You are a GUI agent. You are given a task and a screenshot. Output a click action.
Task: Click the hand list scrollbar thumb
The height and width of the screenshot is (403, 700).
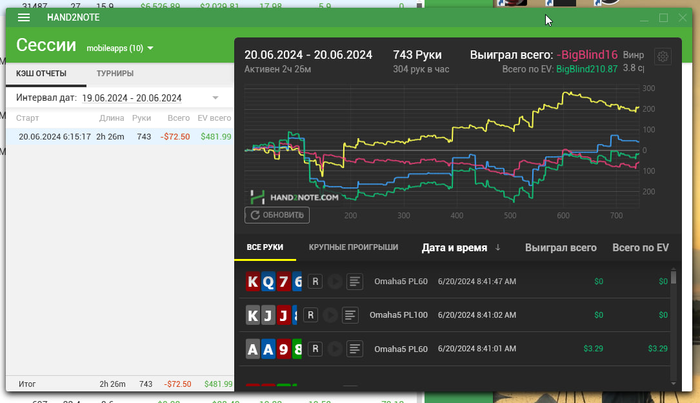pos(673,278)
